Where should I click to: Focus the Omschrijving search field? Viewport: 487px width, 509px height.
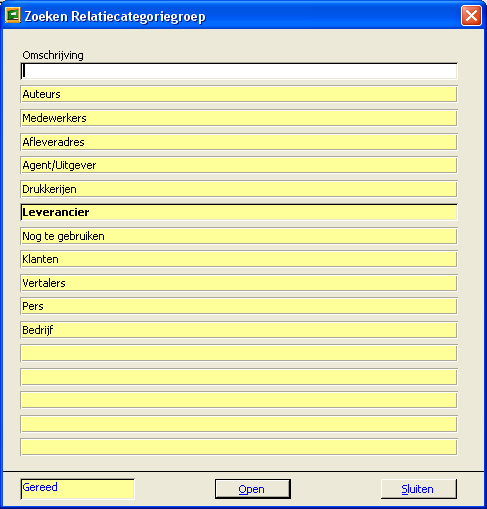coord(239,71)
